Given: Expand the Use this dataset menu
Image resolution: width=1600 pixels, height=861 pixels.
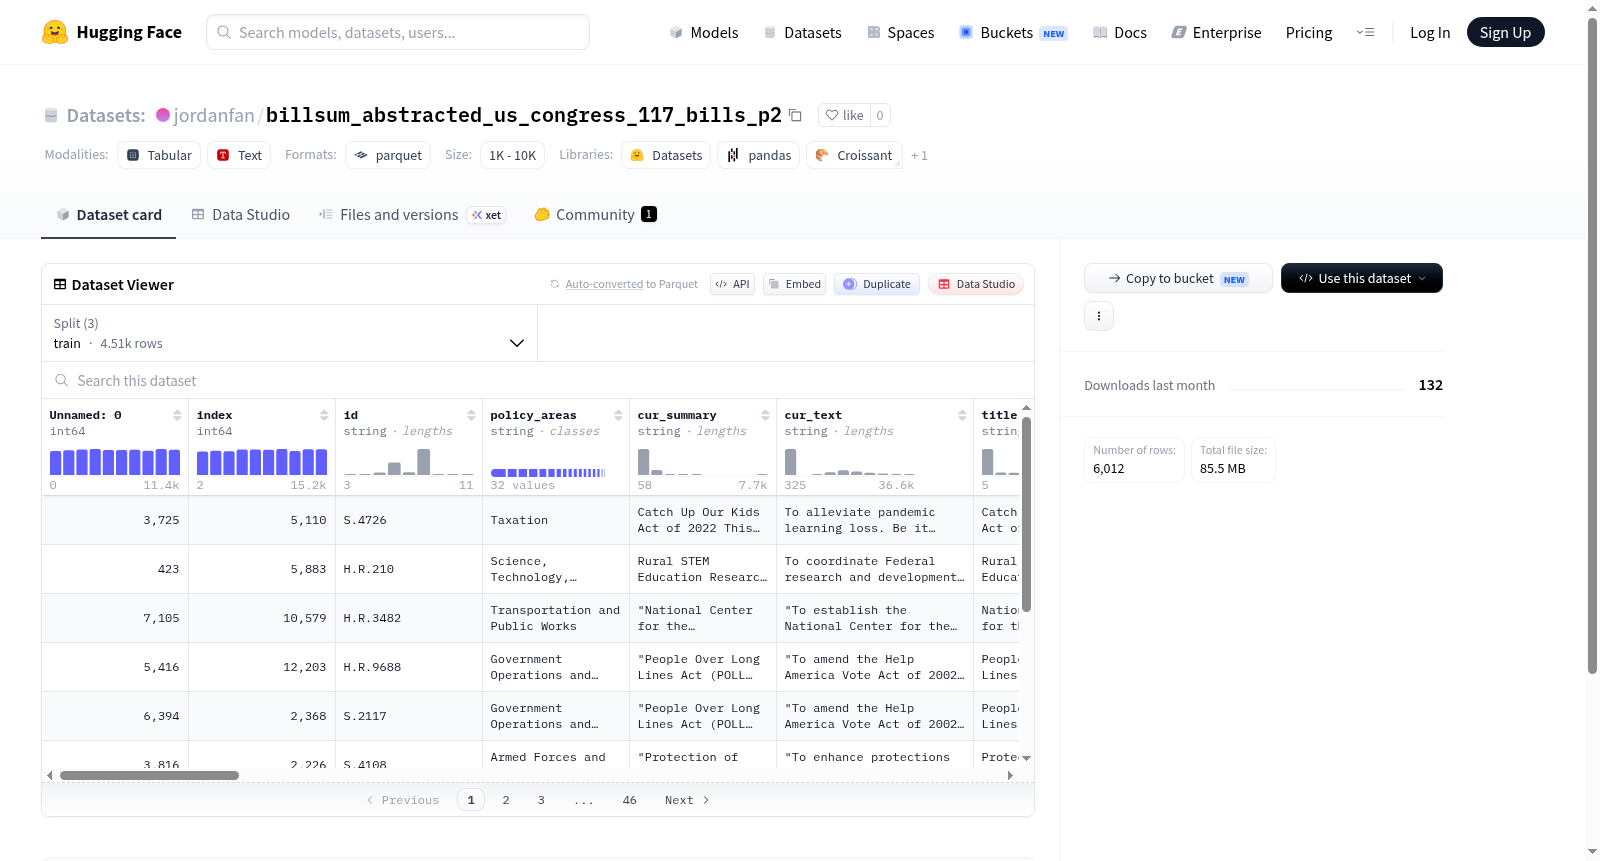Looking at the screenshot, I should coord(1361,278).
